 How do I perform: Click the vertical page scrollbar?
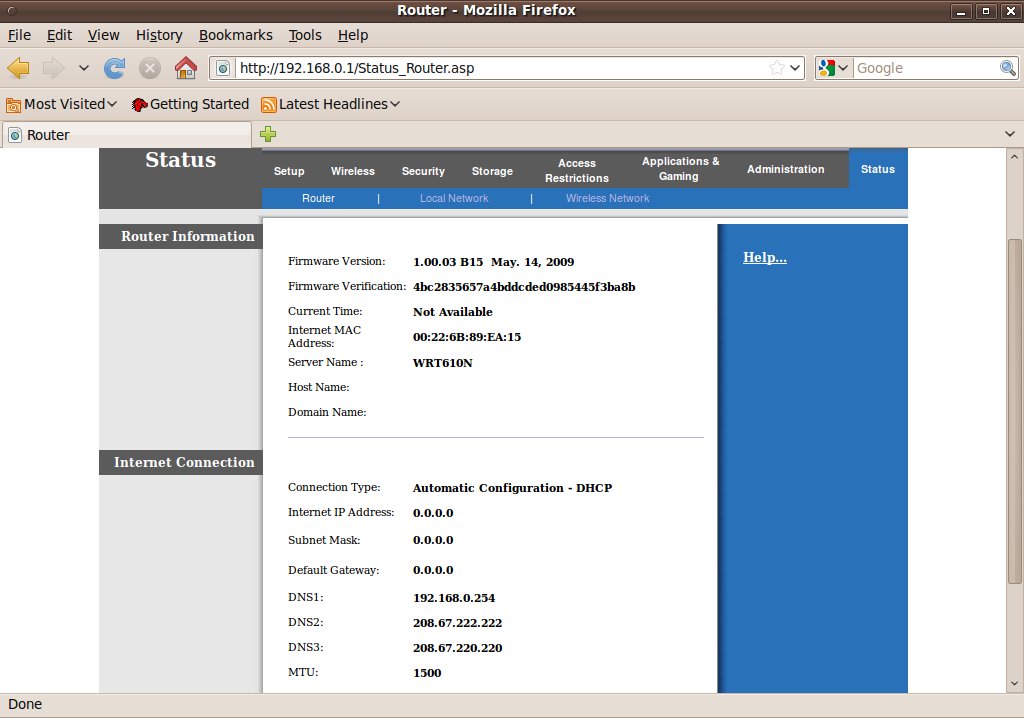tap(1015, 410)
